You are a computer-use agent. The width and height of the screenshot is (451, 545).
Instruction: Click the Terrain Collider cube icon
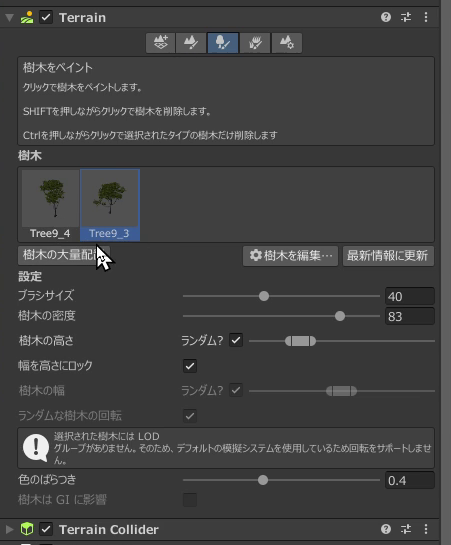27,529
